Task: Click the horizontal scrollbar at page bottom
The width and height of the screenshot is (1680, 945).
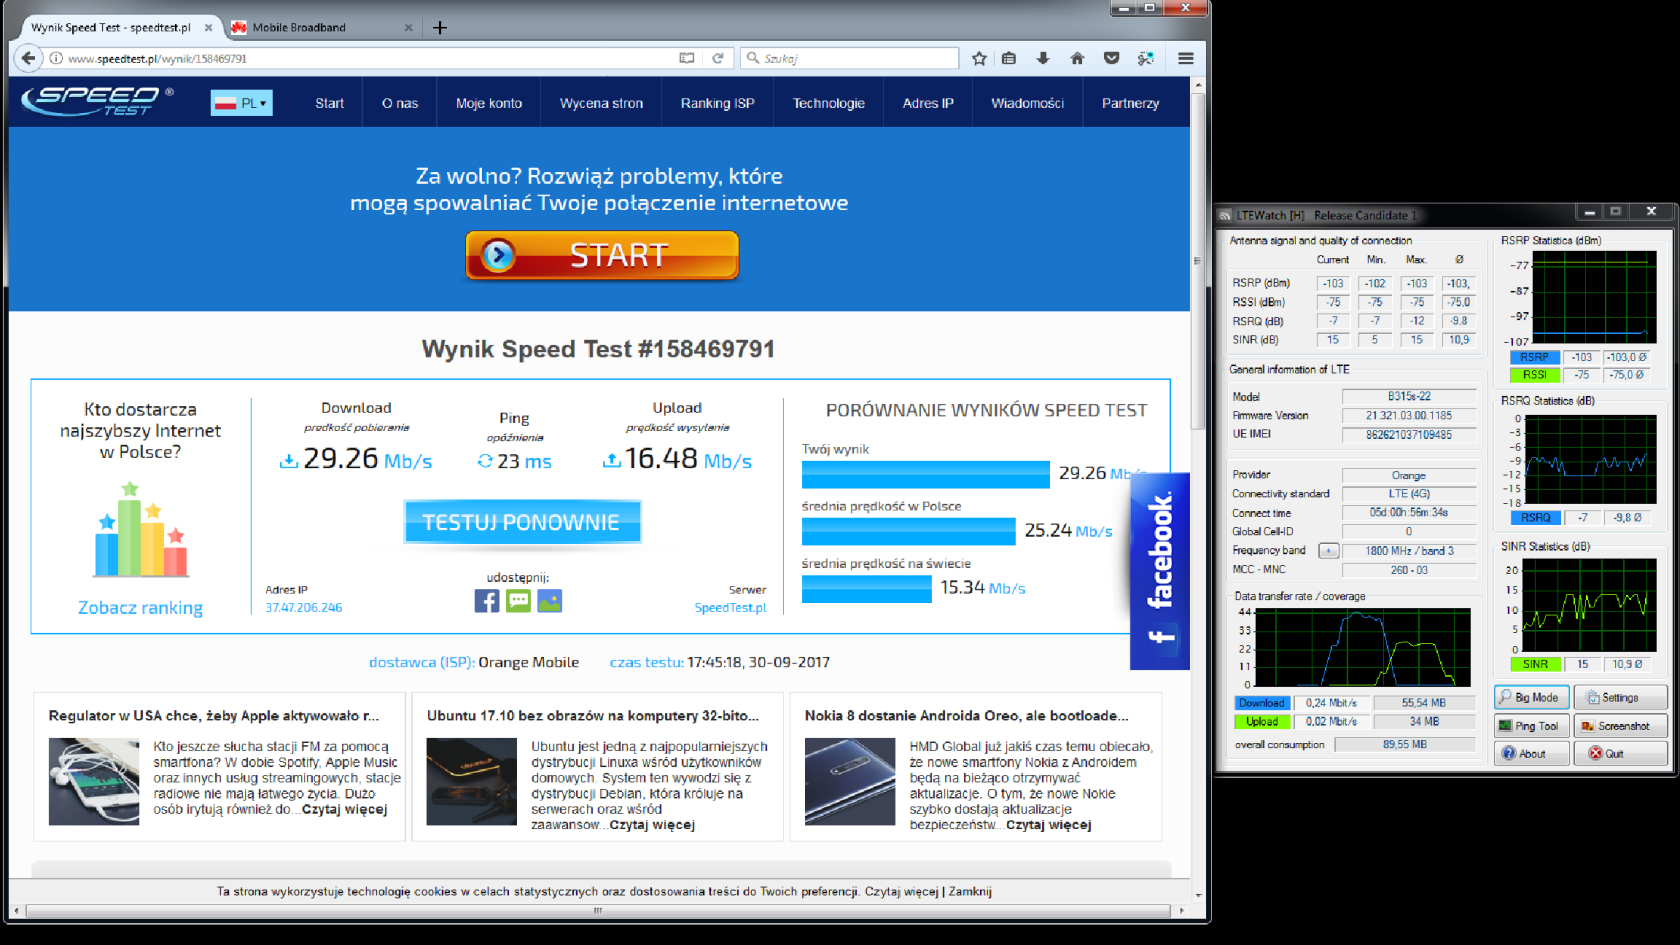Action: coord(598,911)
